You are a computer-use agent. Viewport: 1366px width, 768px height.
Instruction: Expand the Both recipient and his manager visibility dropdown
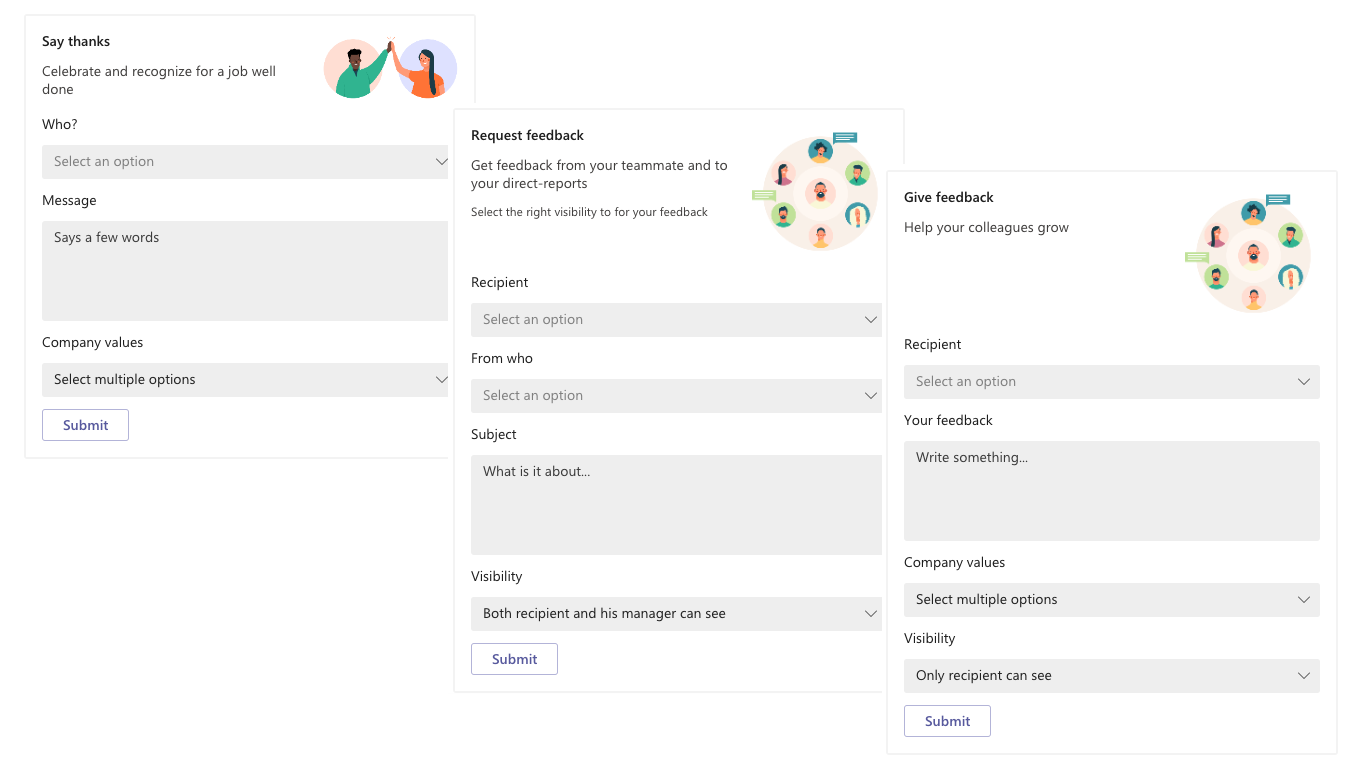tap(675, 614)
